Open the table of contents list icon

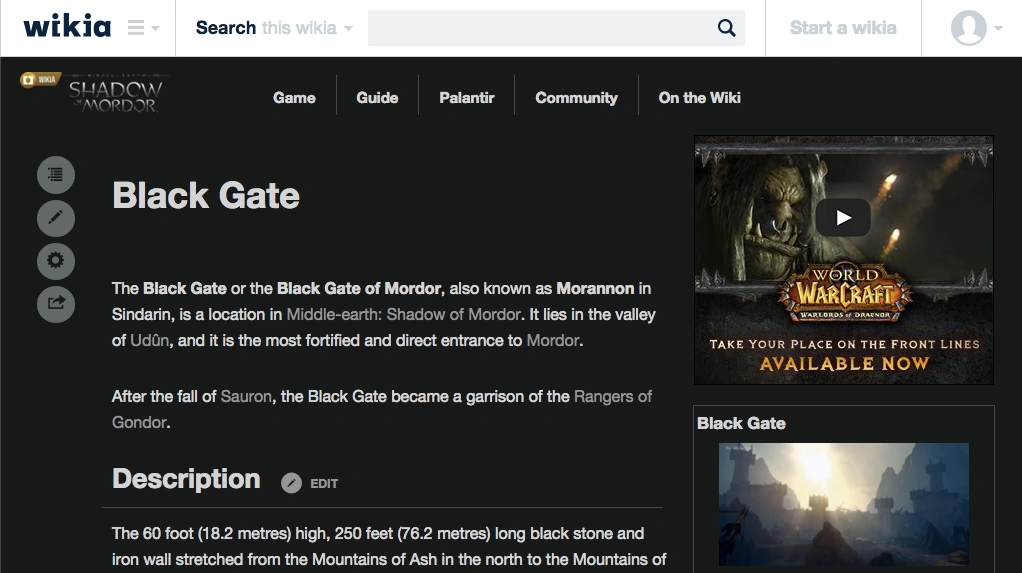(x=56, y=175)
